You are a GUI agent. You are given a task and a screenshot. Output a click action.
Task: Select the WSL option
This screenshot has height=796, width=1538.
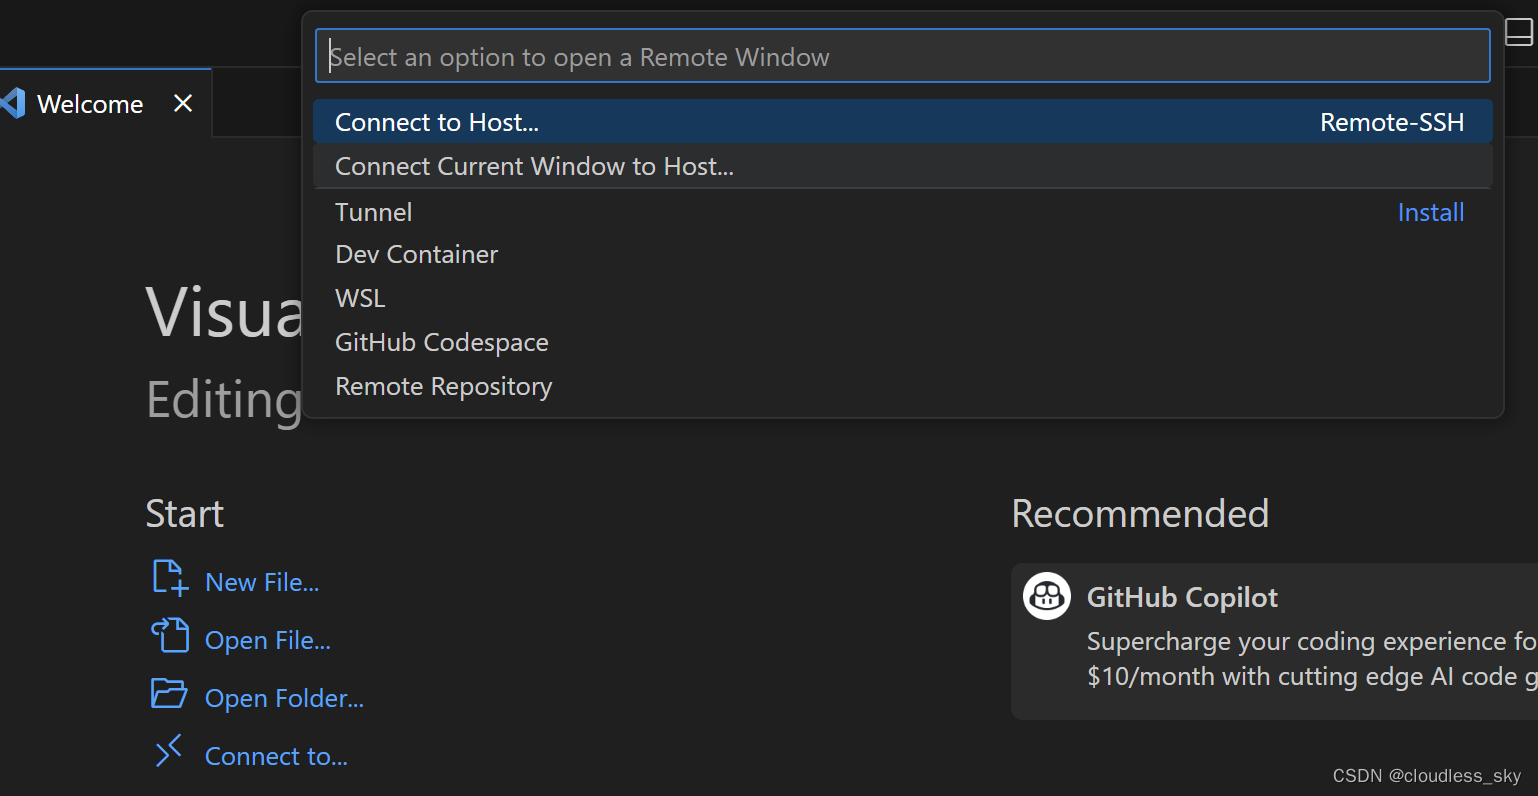[903, 298]
